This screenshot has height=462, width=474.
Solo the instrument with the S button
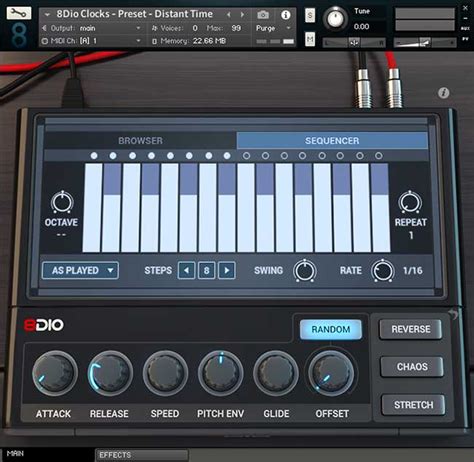point(310,15)
